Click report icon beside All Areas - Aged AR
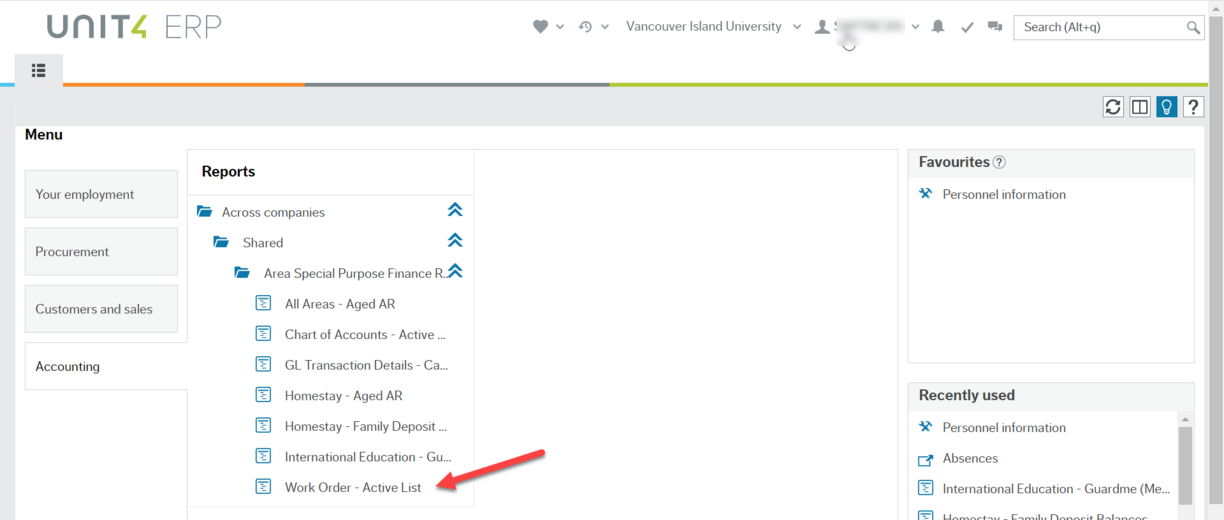This screenshot has width=1224, height=520. point(263,303)
